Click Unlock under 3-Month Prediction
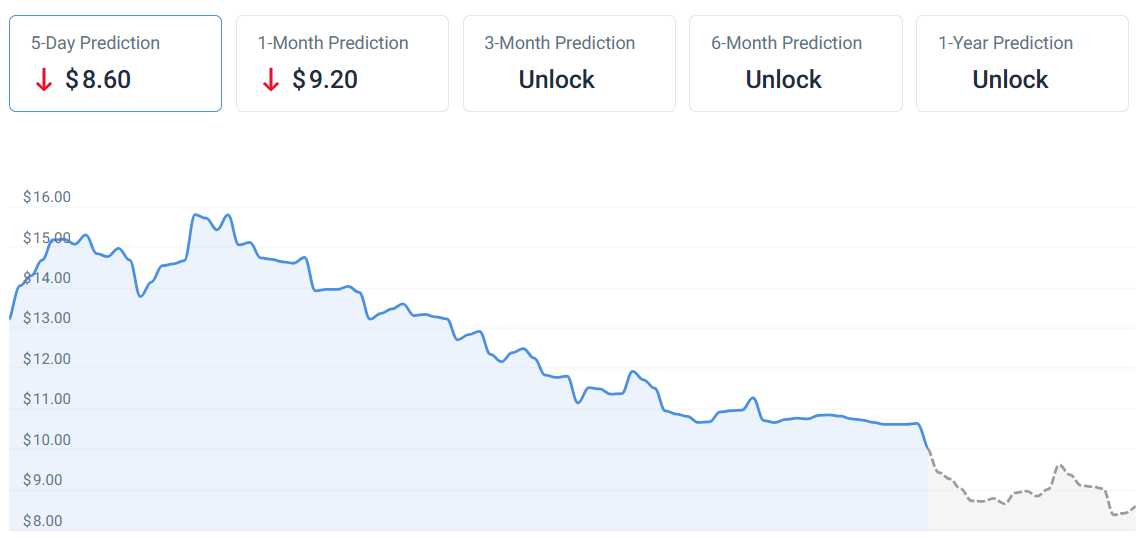Viewport: 1145px width, 538px height. pyautogui.click(x=556, y=80)
